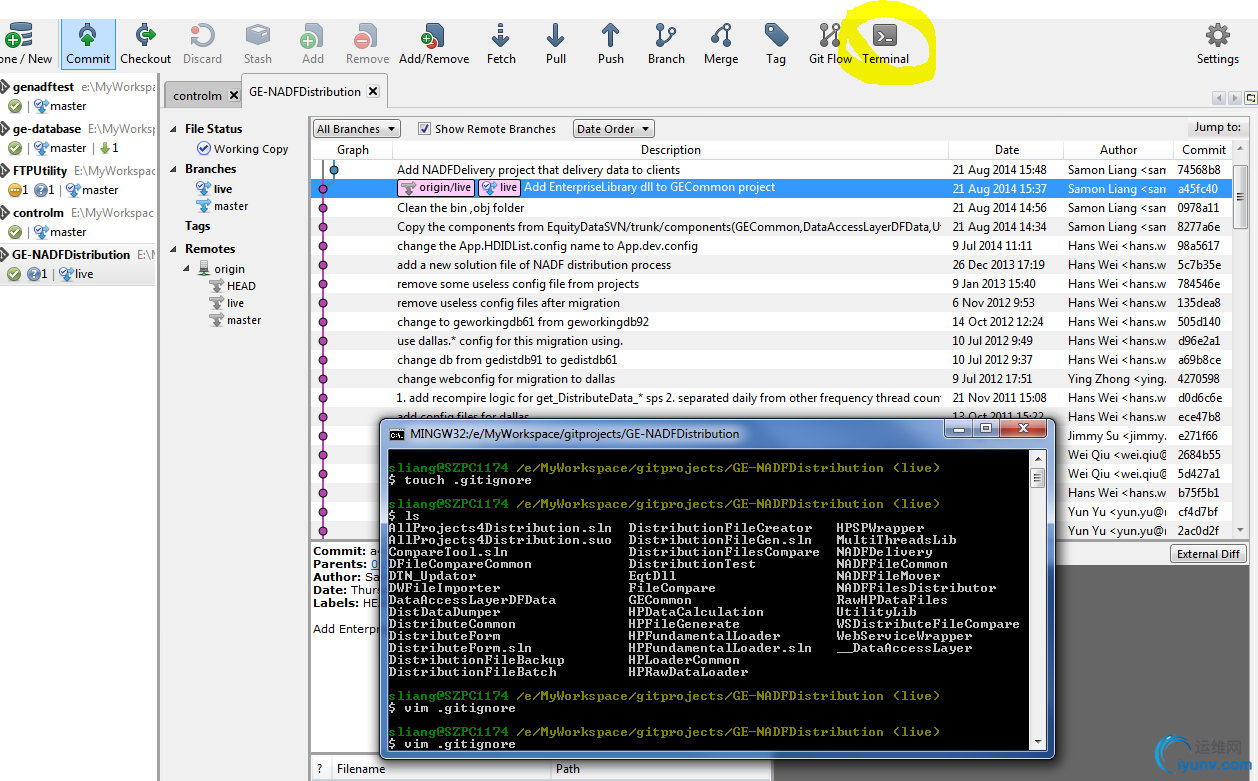This screenshot has width=1258, height=781.
Task: Select the Clean the bin, obj folder commit
Action: [x=460, y=208]
